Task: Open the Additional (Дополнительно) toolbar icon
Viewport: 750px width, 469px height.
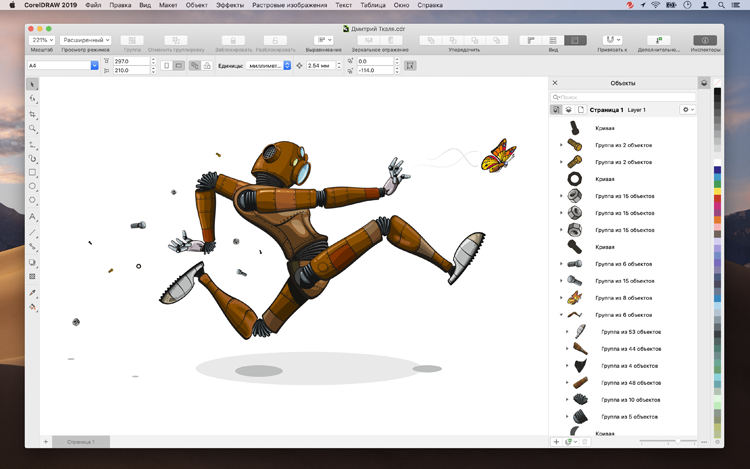Action: 659,41
